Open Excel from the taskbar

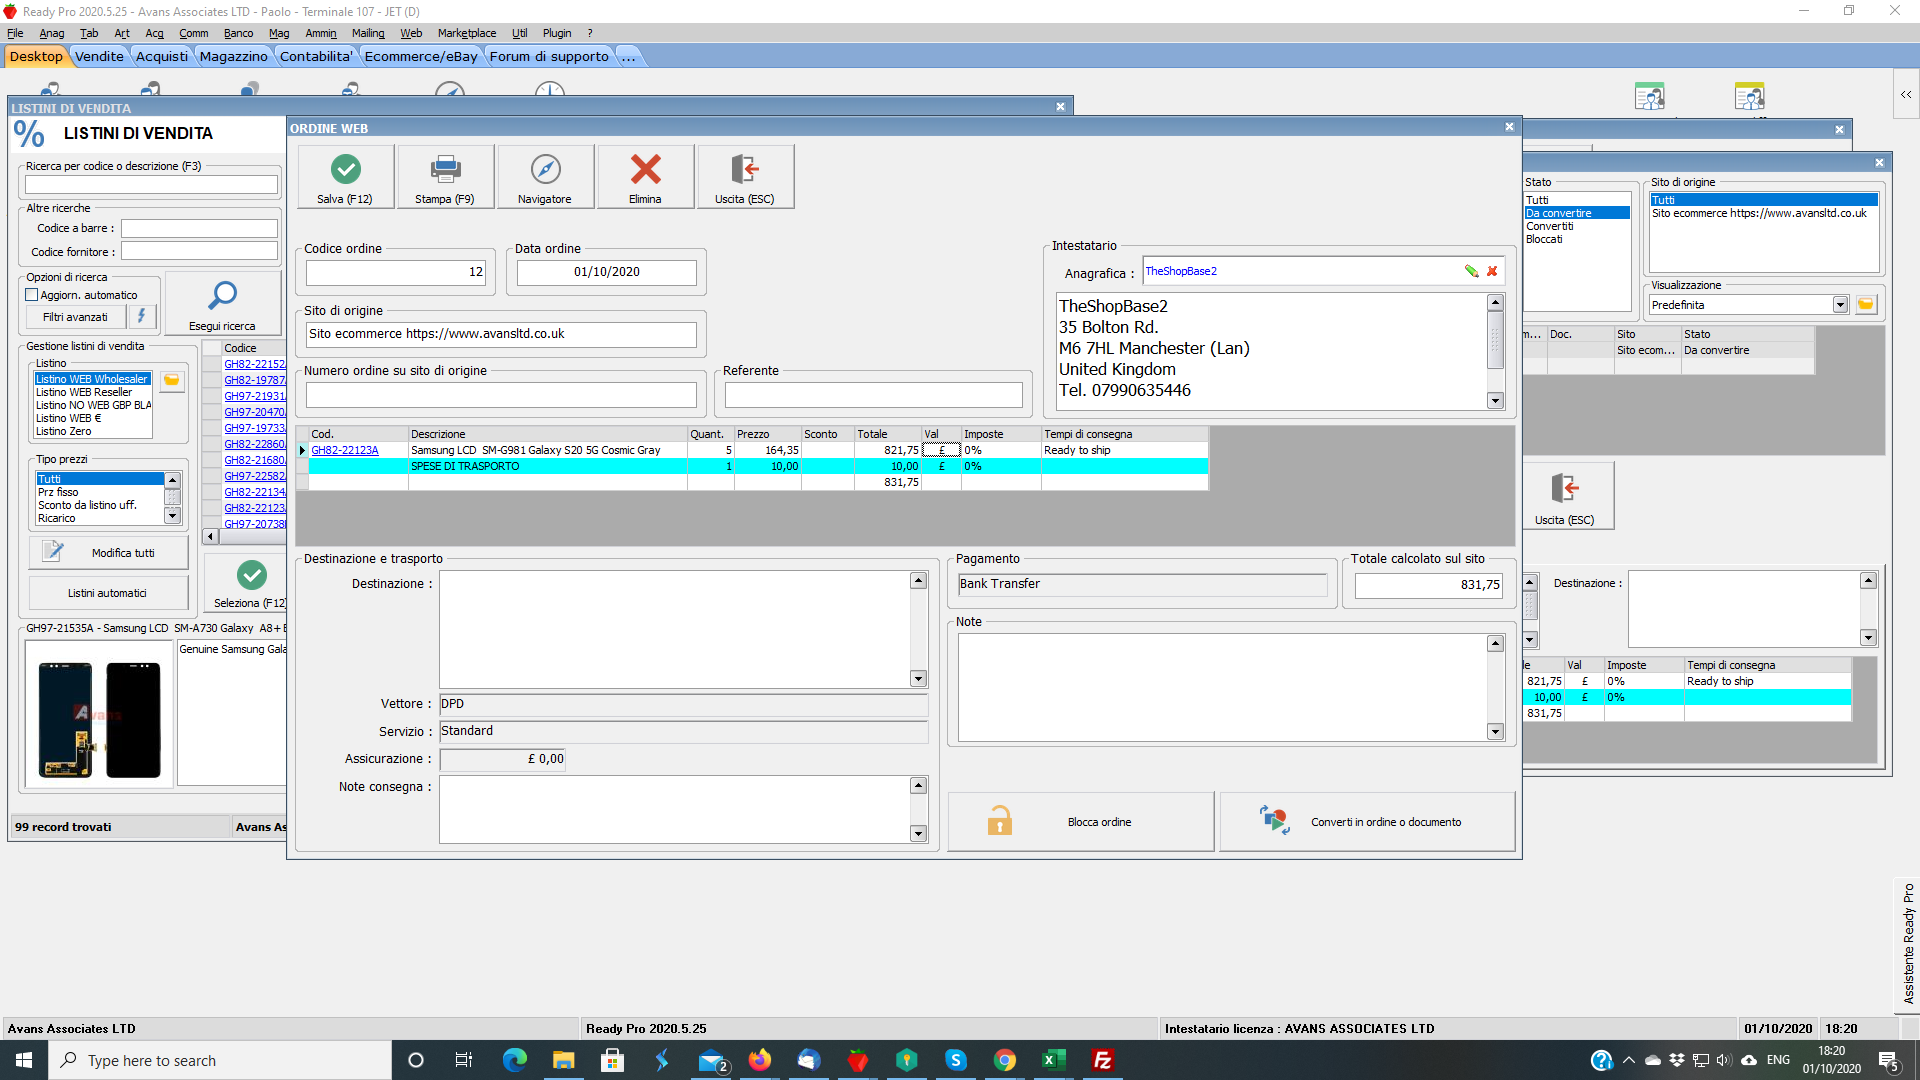(1053, 1060)
